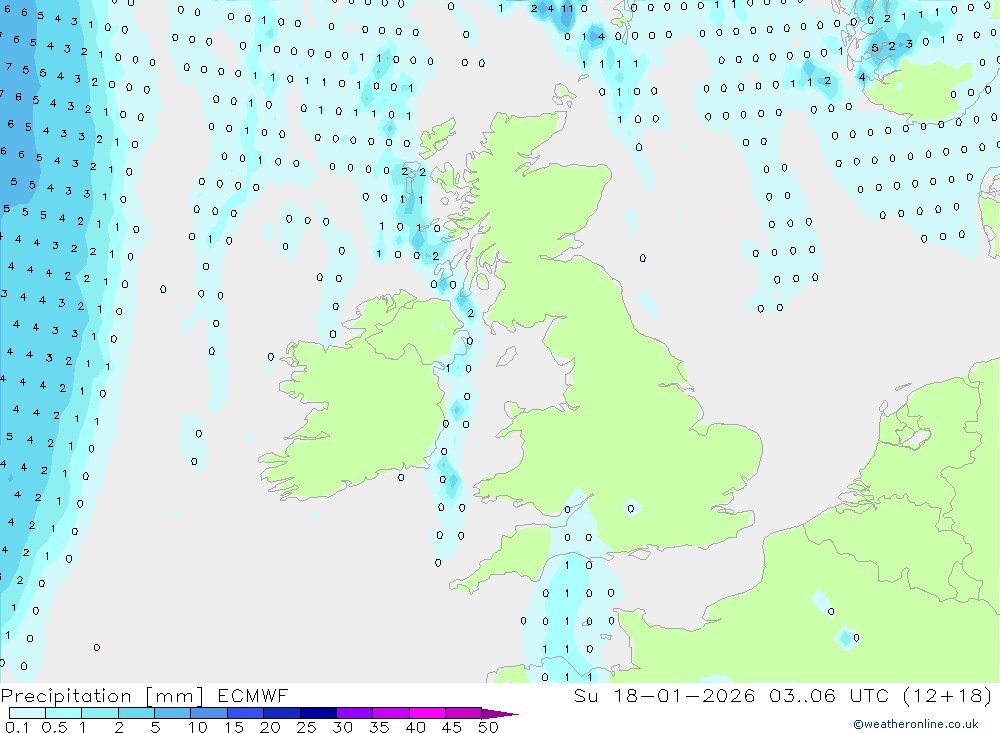Image resolution: width=1000 pixels, height=733 pixels.
Task: Pick the 45–50 mm legend swatch
Action: [463, 713]
